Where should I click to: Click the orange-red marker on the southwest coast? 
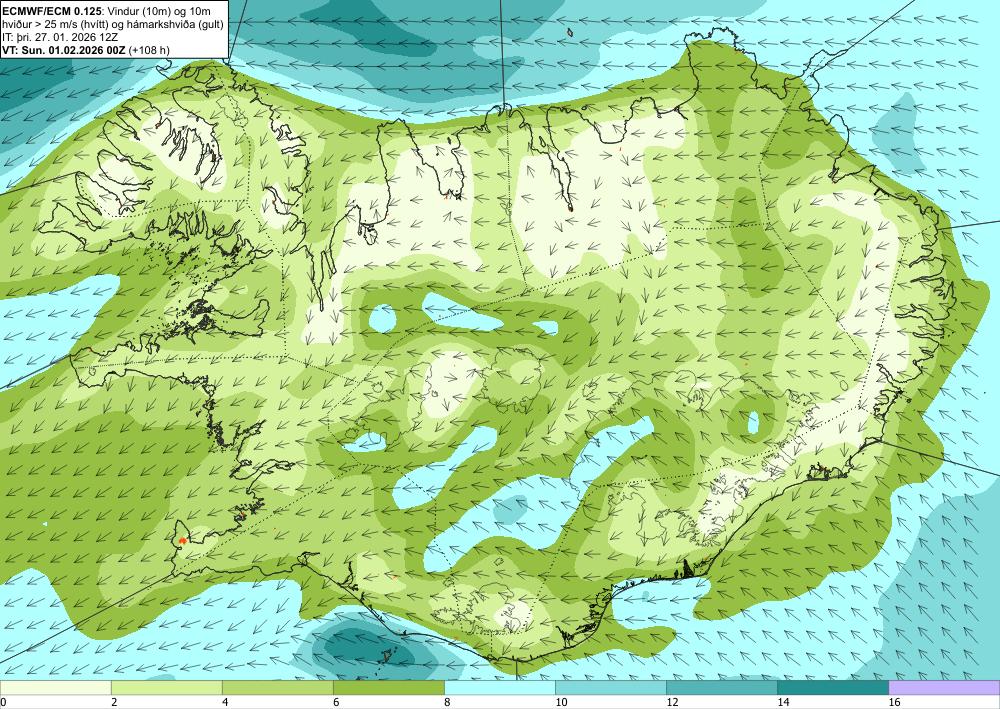click(182, 540)
